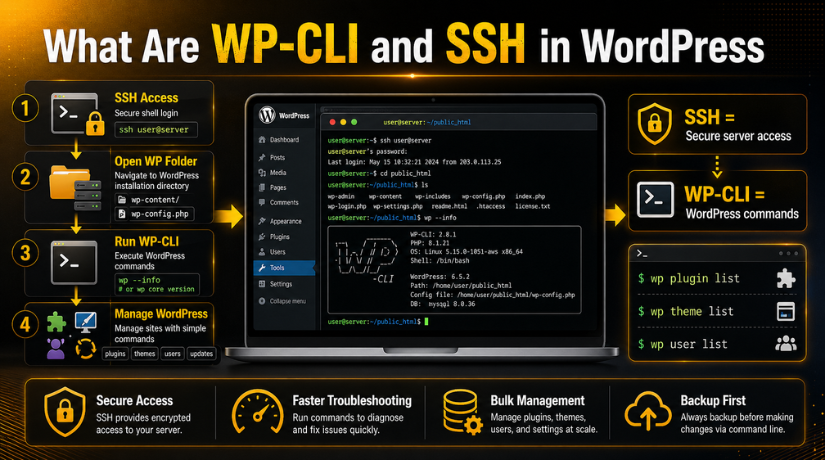This screenshot has width=825, height=460.
Task: Click the red terminal close dot
Action: [333, 122]
